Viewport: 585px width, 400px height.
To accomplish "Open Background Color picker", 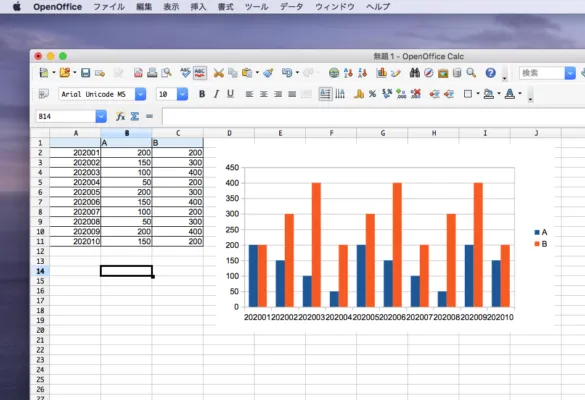I will click(x=488, y=94).
